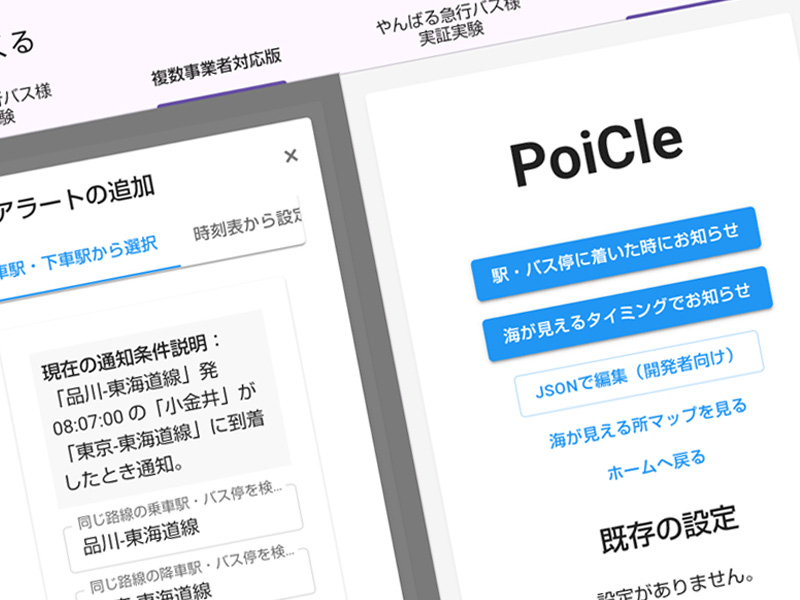The width and height of the screenshot is (800, 600).
Task: Click the 既存の設定 heading
Action: [668, 529]
